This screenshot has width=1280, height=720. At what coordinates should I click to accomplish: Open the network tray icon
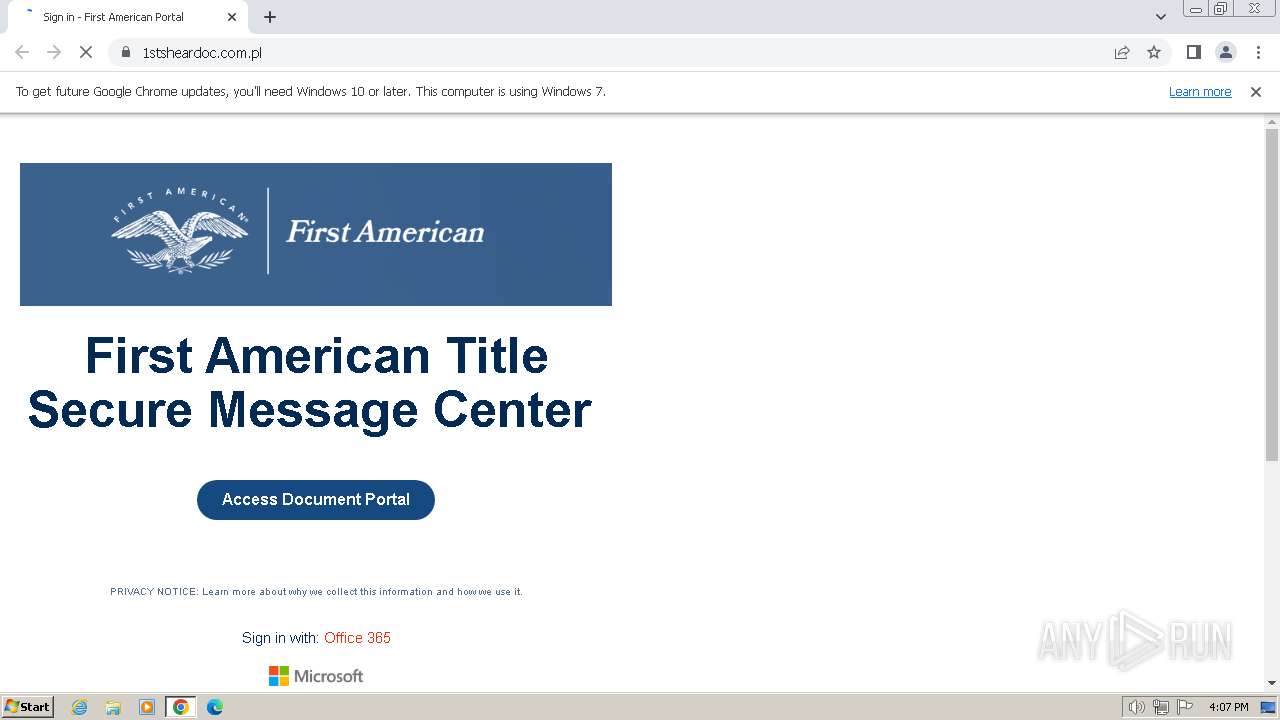point(1161,707)
